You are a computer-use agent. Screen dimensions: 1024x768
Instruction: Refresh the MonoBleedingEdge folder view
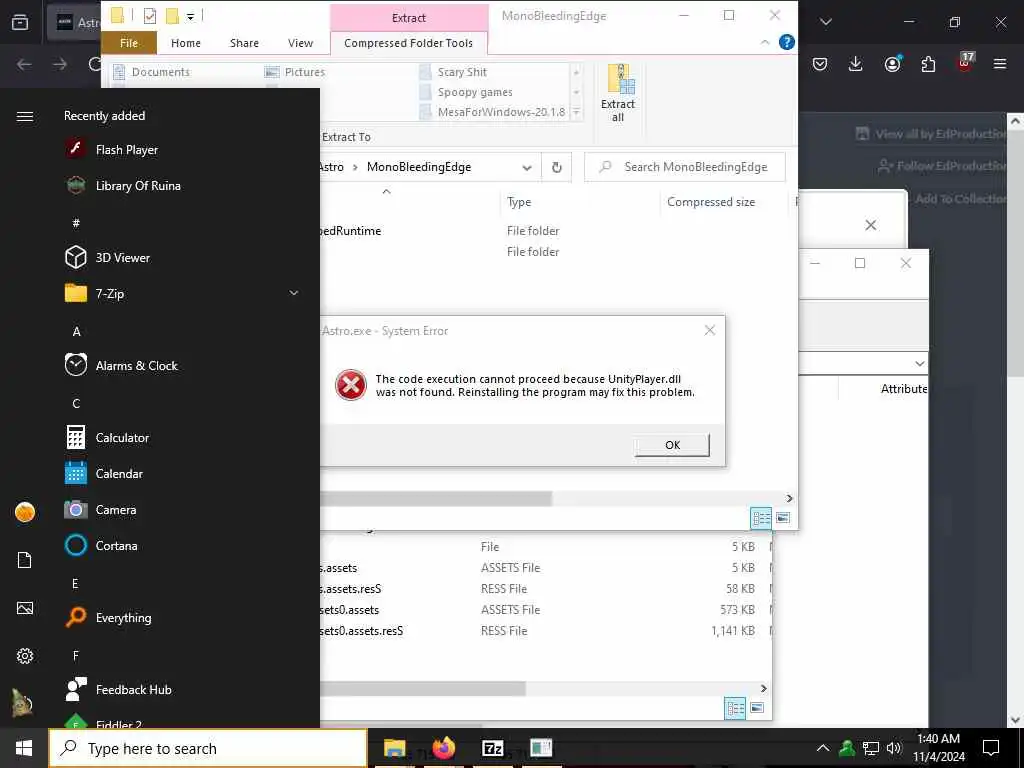(x=556, y=167)
